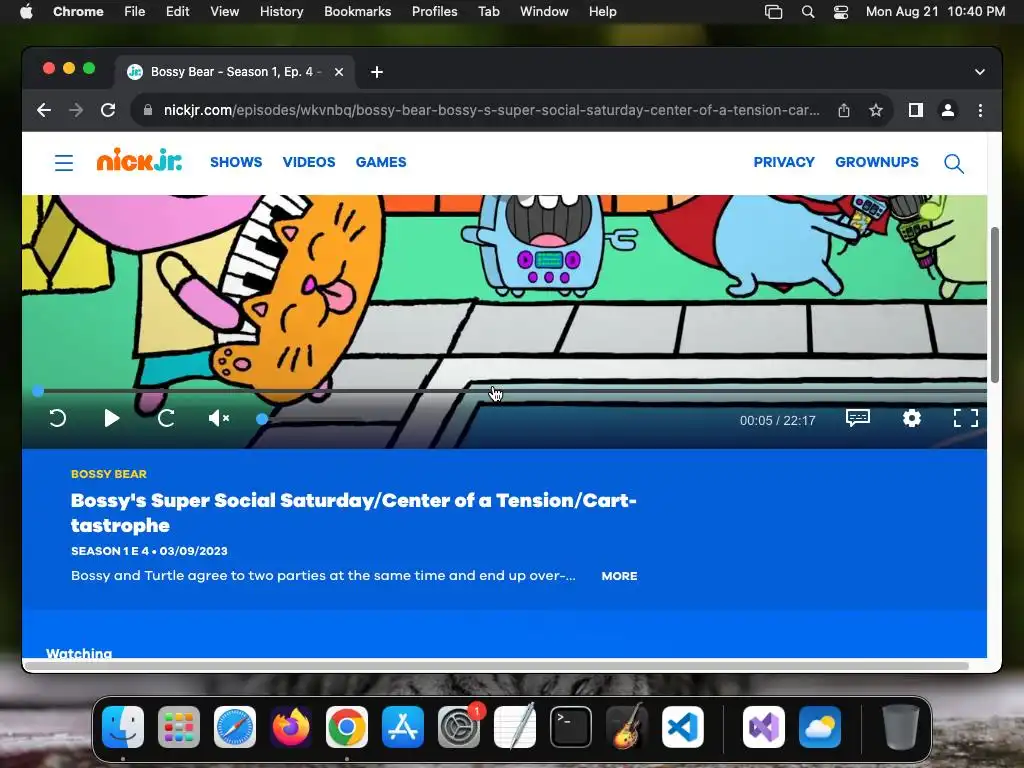The height and width of the screenshot is (768, 1024).
Task: Click the date and time in menu bar
Action: 935,12
